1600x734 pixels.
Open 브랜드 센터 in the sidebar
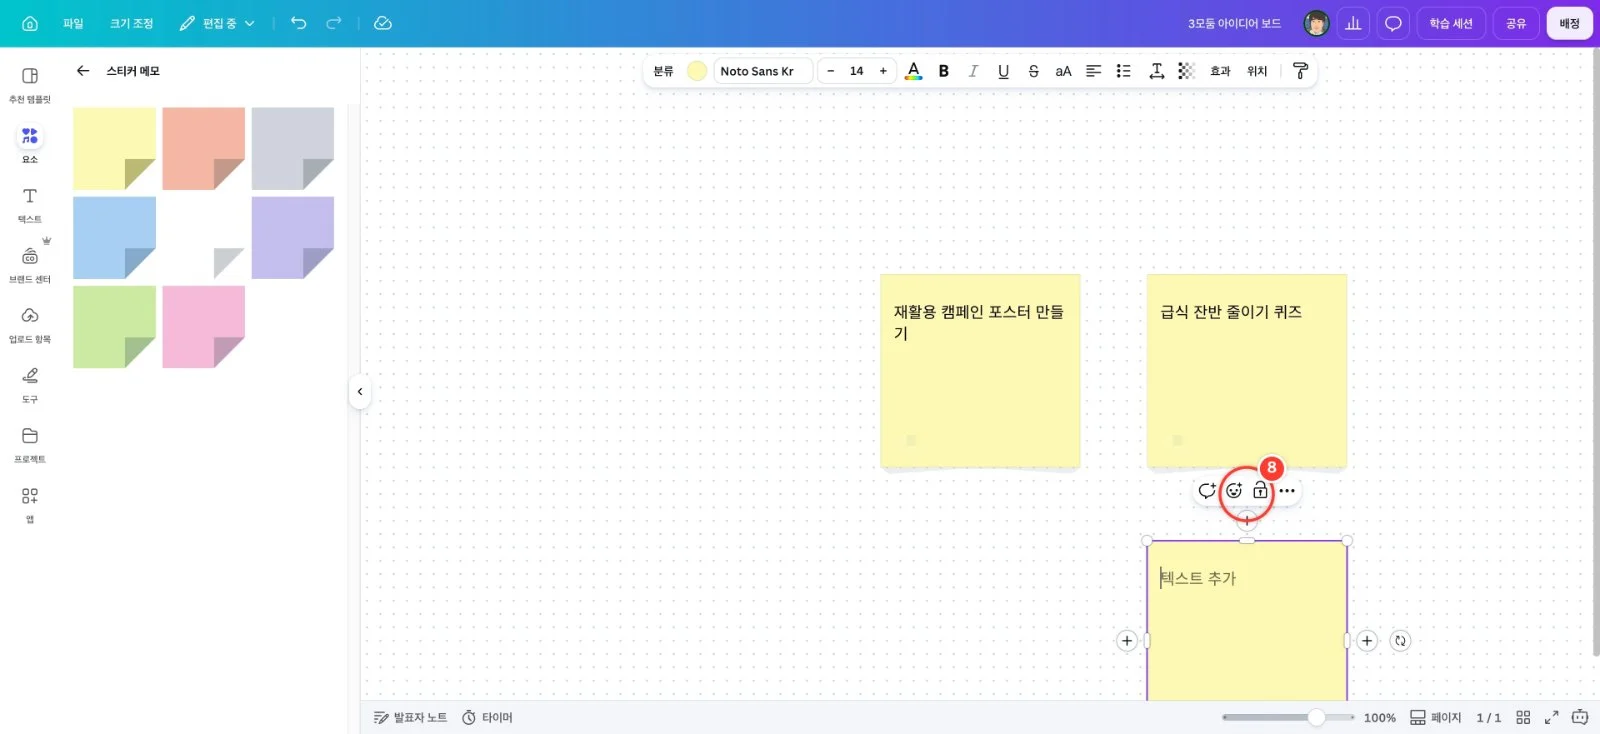30,265
